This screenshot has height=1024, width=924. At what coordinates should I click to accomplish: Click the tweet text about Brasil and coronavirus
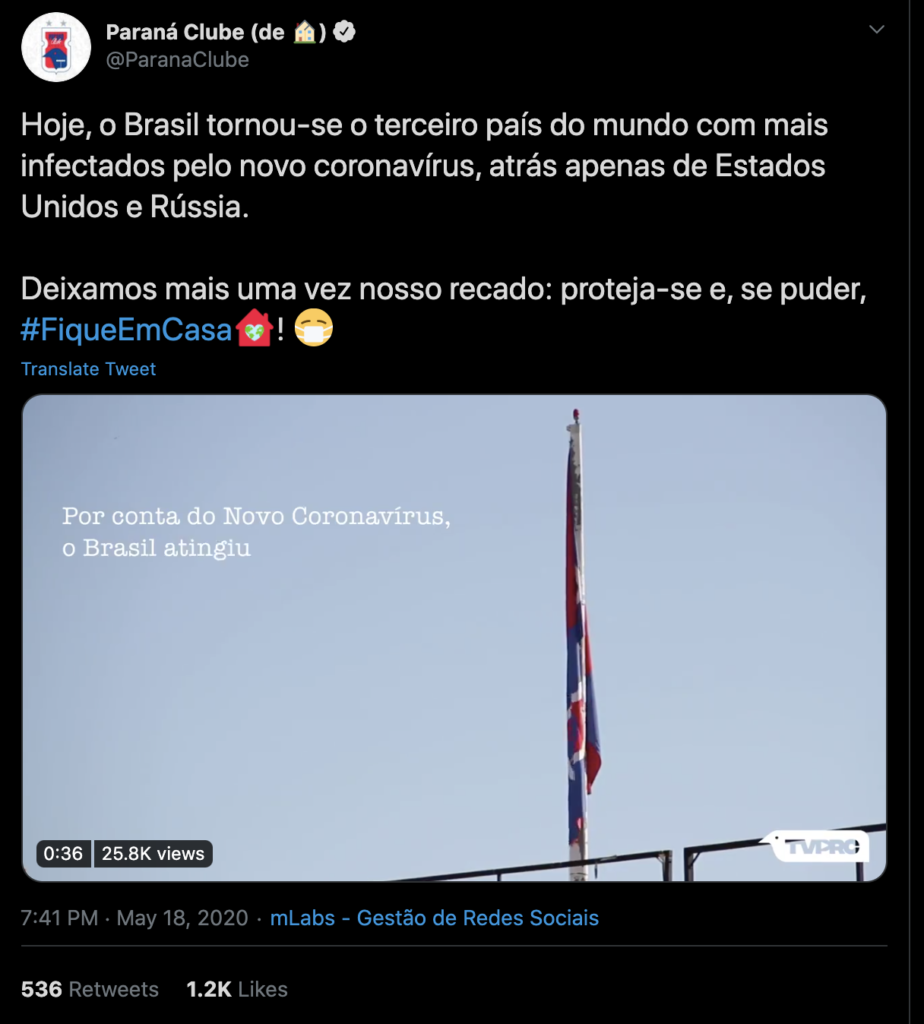click(424, 165)
